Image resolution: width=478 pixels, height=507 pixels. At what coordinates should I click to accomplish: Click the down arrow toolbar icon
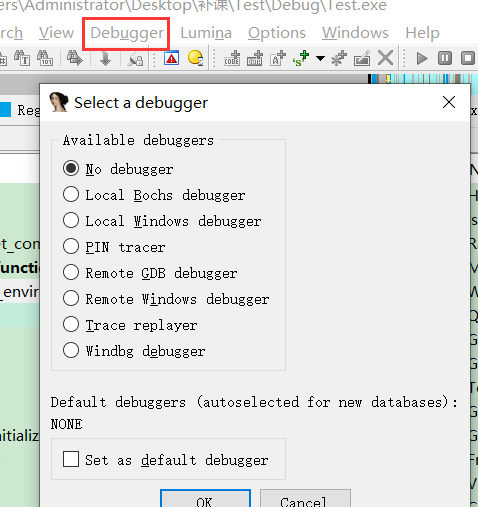click(x=105, y=58)
